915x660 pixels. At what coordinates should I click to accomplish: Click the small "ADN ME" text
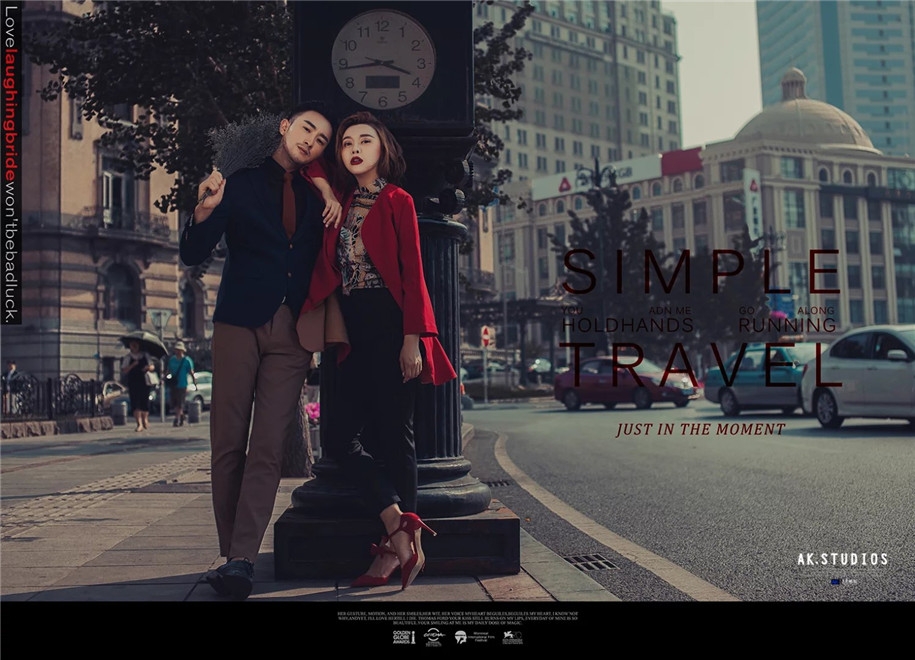(670, 310)
